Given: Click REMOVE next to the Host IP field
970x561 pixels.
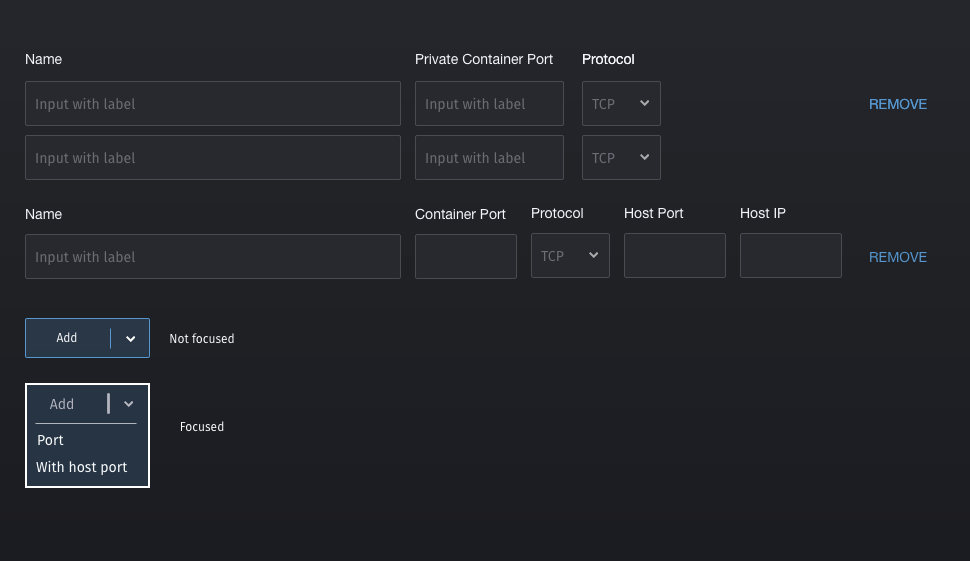Looking at the screenshot, I should (x=897, y=257).
